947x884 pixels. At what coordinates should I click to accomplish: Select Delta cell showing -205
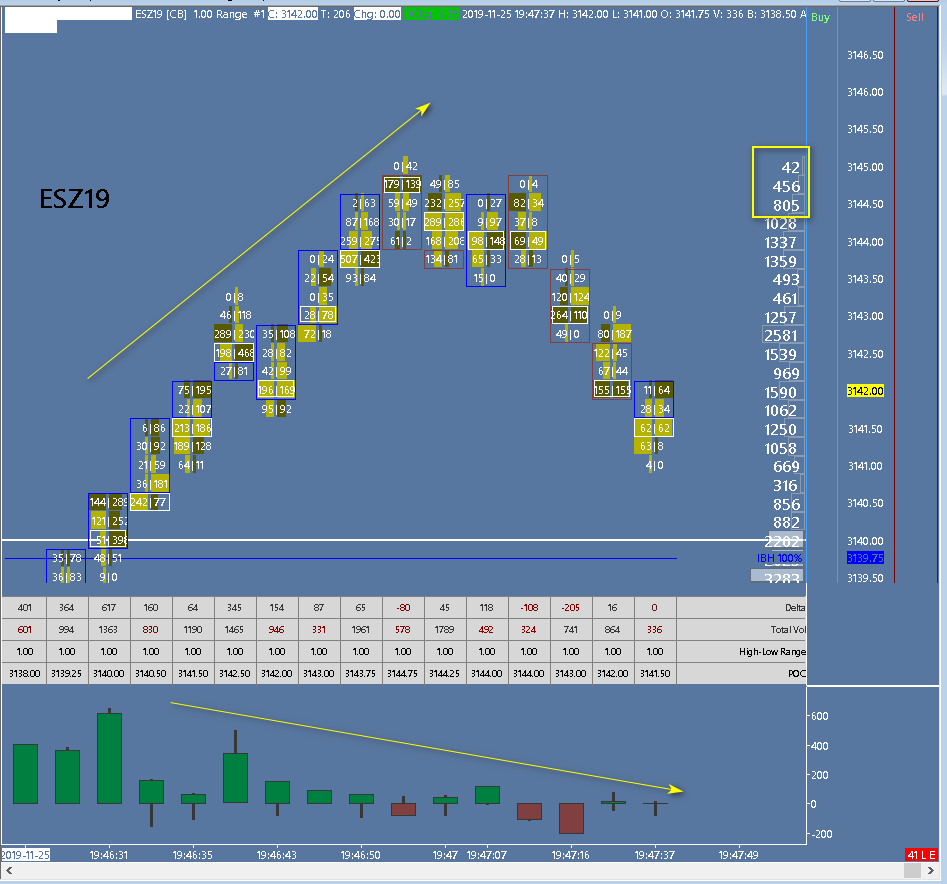[x=571, y=607]
